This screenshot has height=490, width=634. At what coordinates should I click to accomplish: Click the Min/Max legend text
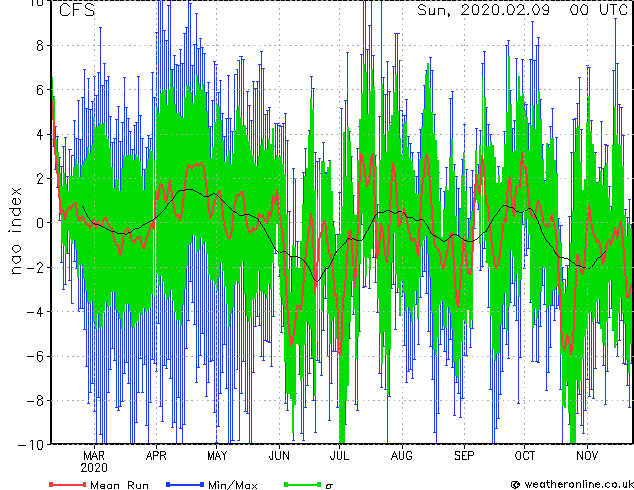tap(232, 485)
